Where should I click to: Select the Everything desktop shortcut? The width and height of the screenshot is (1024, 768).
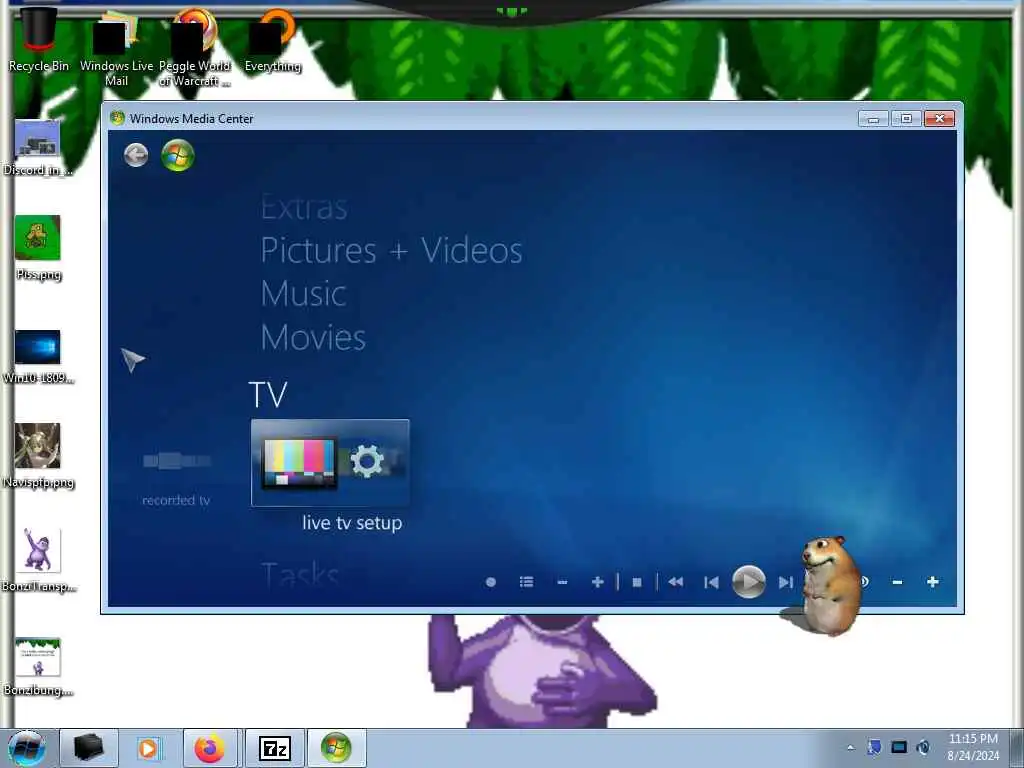click(x=272, y=40)
